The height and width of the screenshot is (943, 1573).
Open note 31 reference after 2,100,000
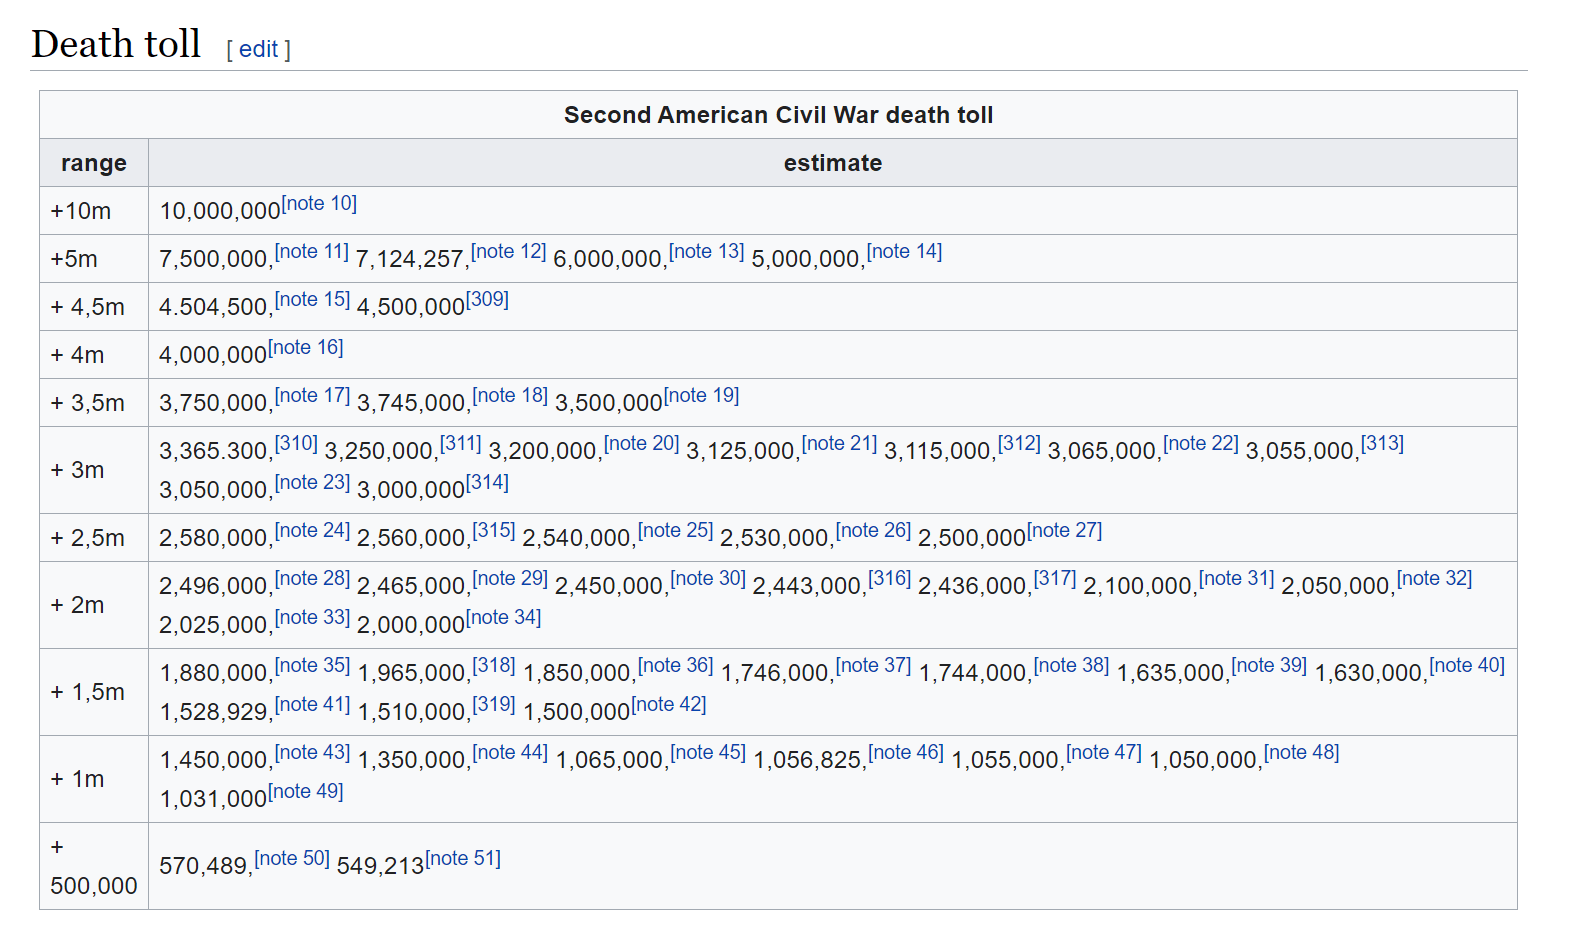tap(1237, 578)
